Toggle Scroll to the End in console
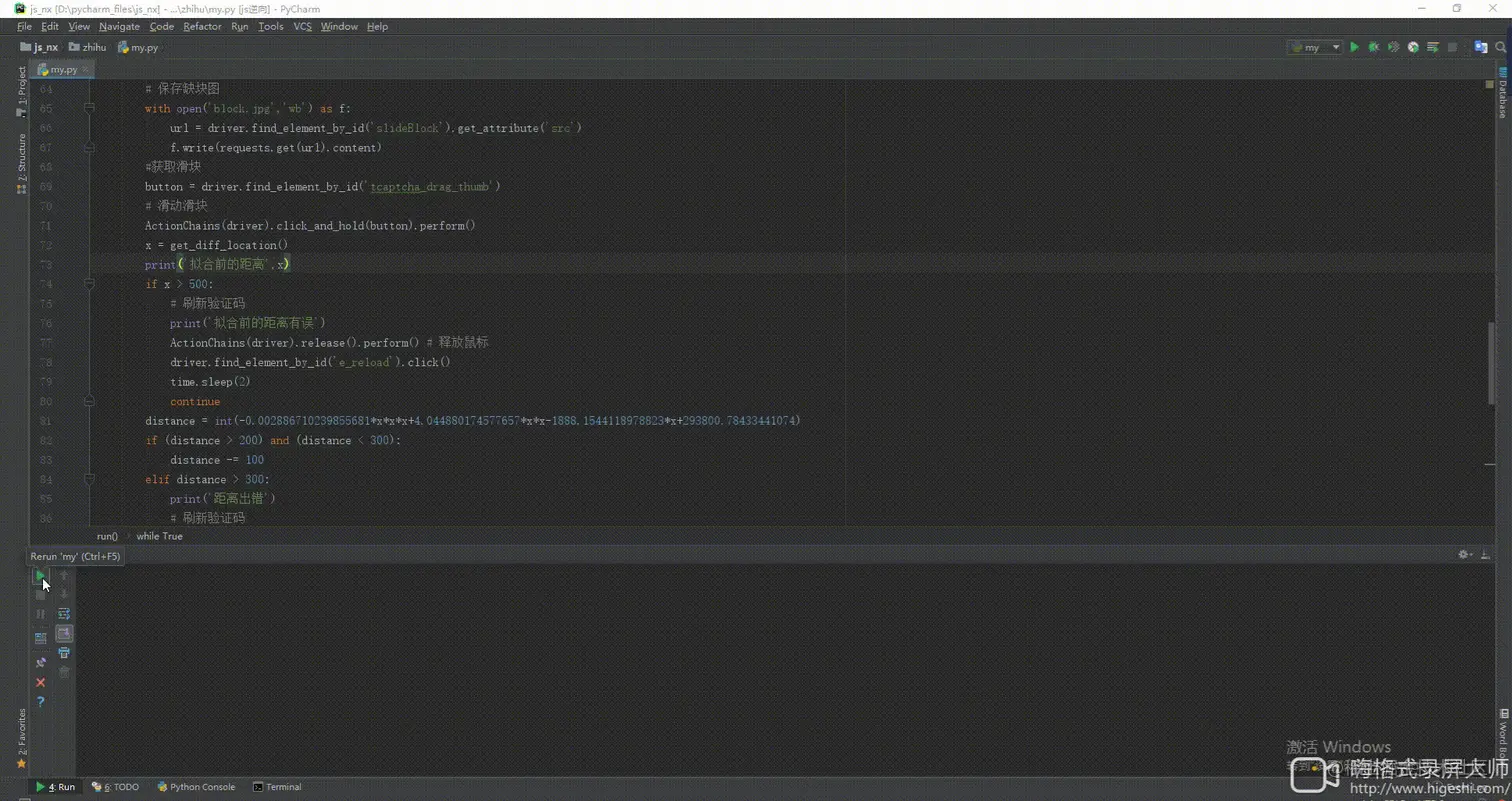 (x=64, y=634)
